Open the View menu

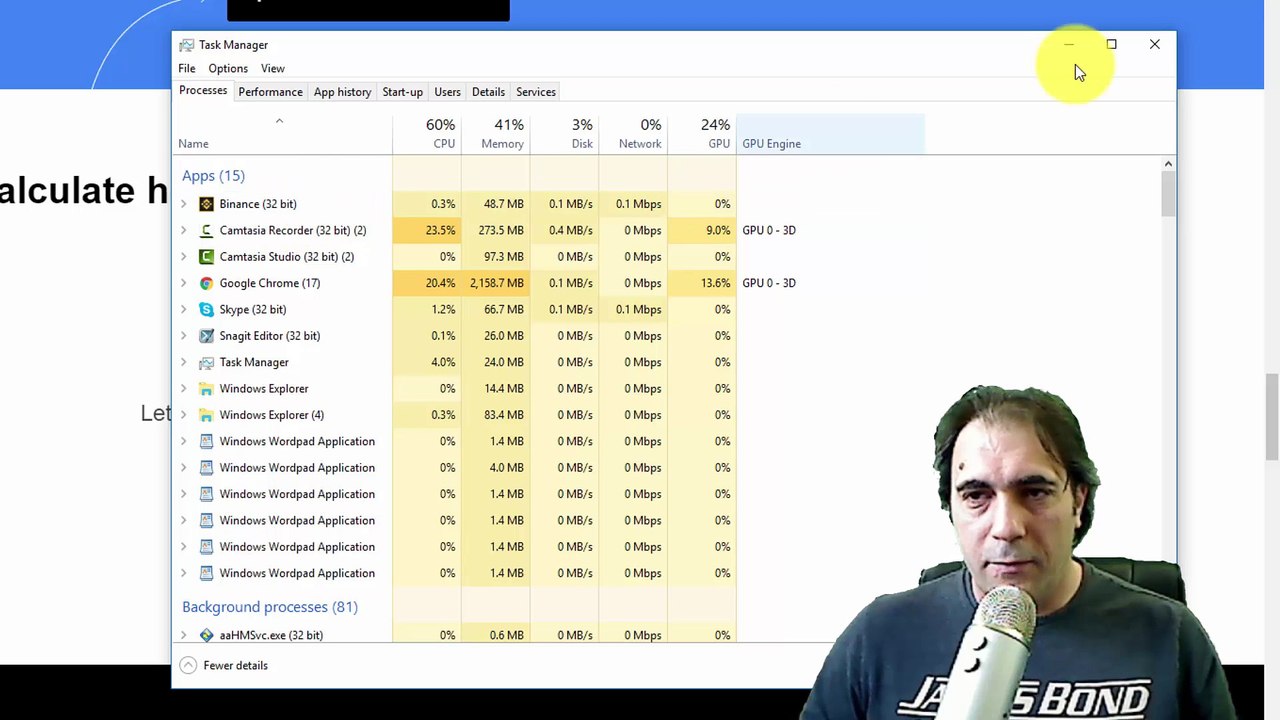tap(273, 69)
